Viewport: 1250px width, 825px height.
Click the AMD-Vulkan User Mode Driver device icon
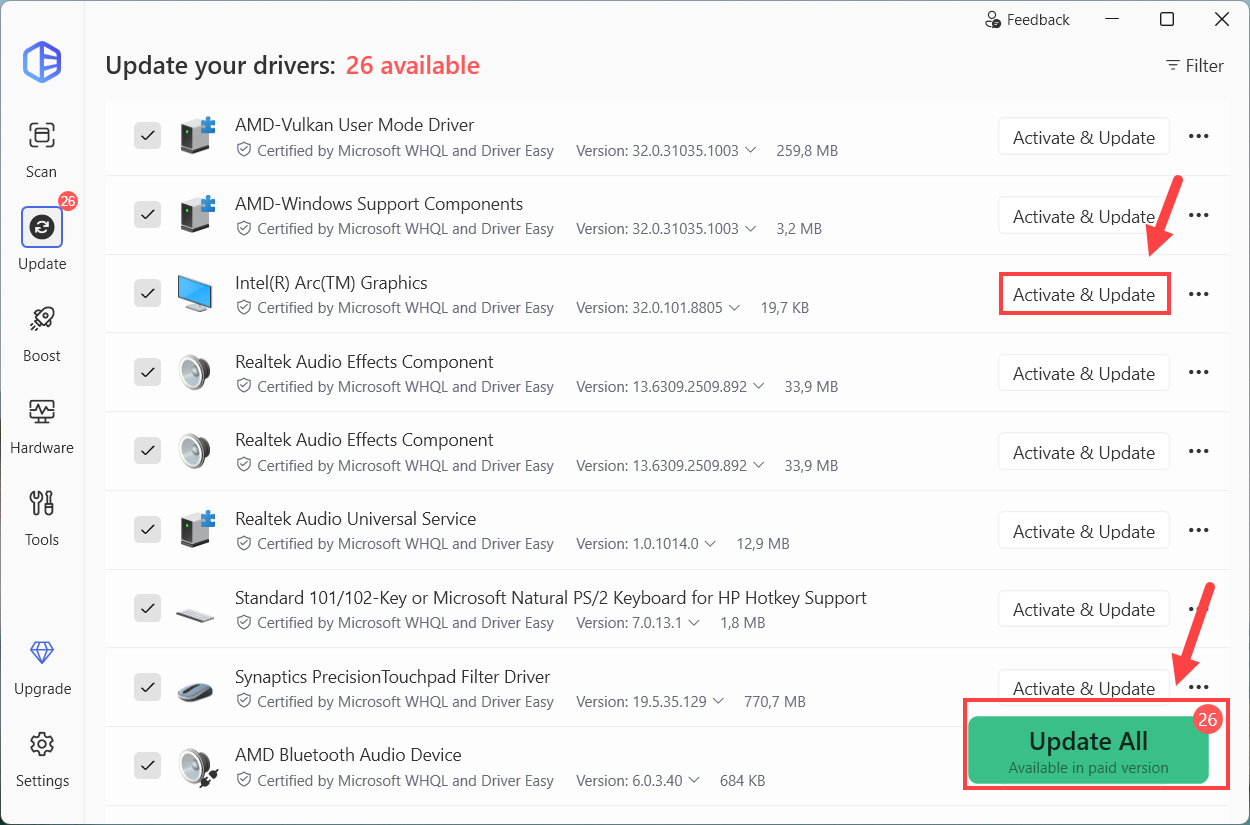click(197, 136)
